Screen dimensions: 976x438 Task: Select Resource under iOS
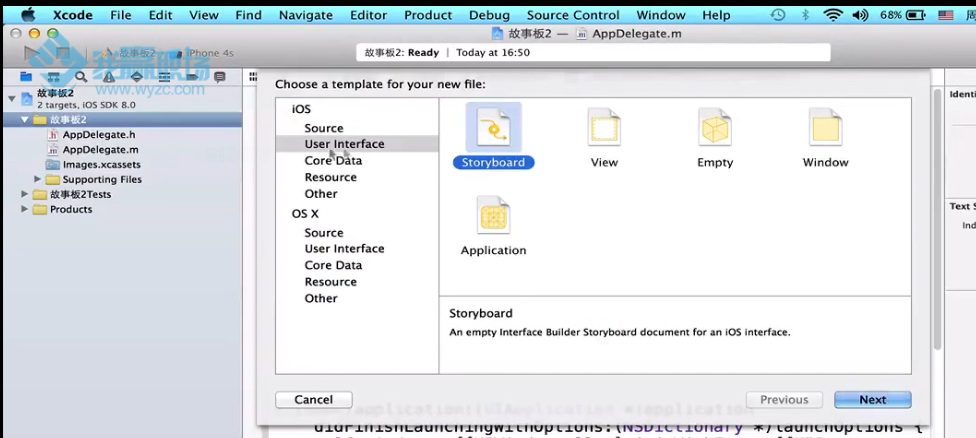point(331,177)
